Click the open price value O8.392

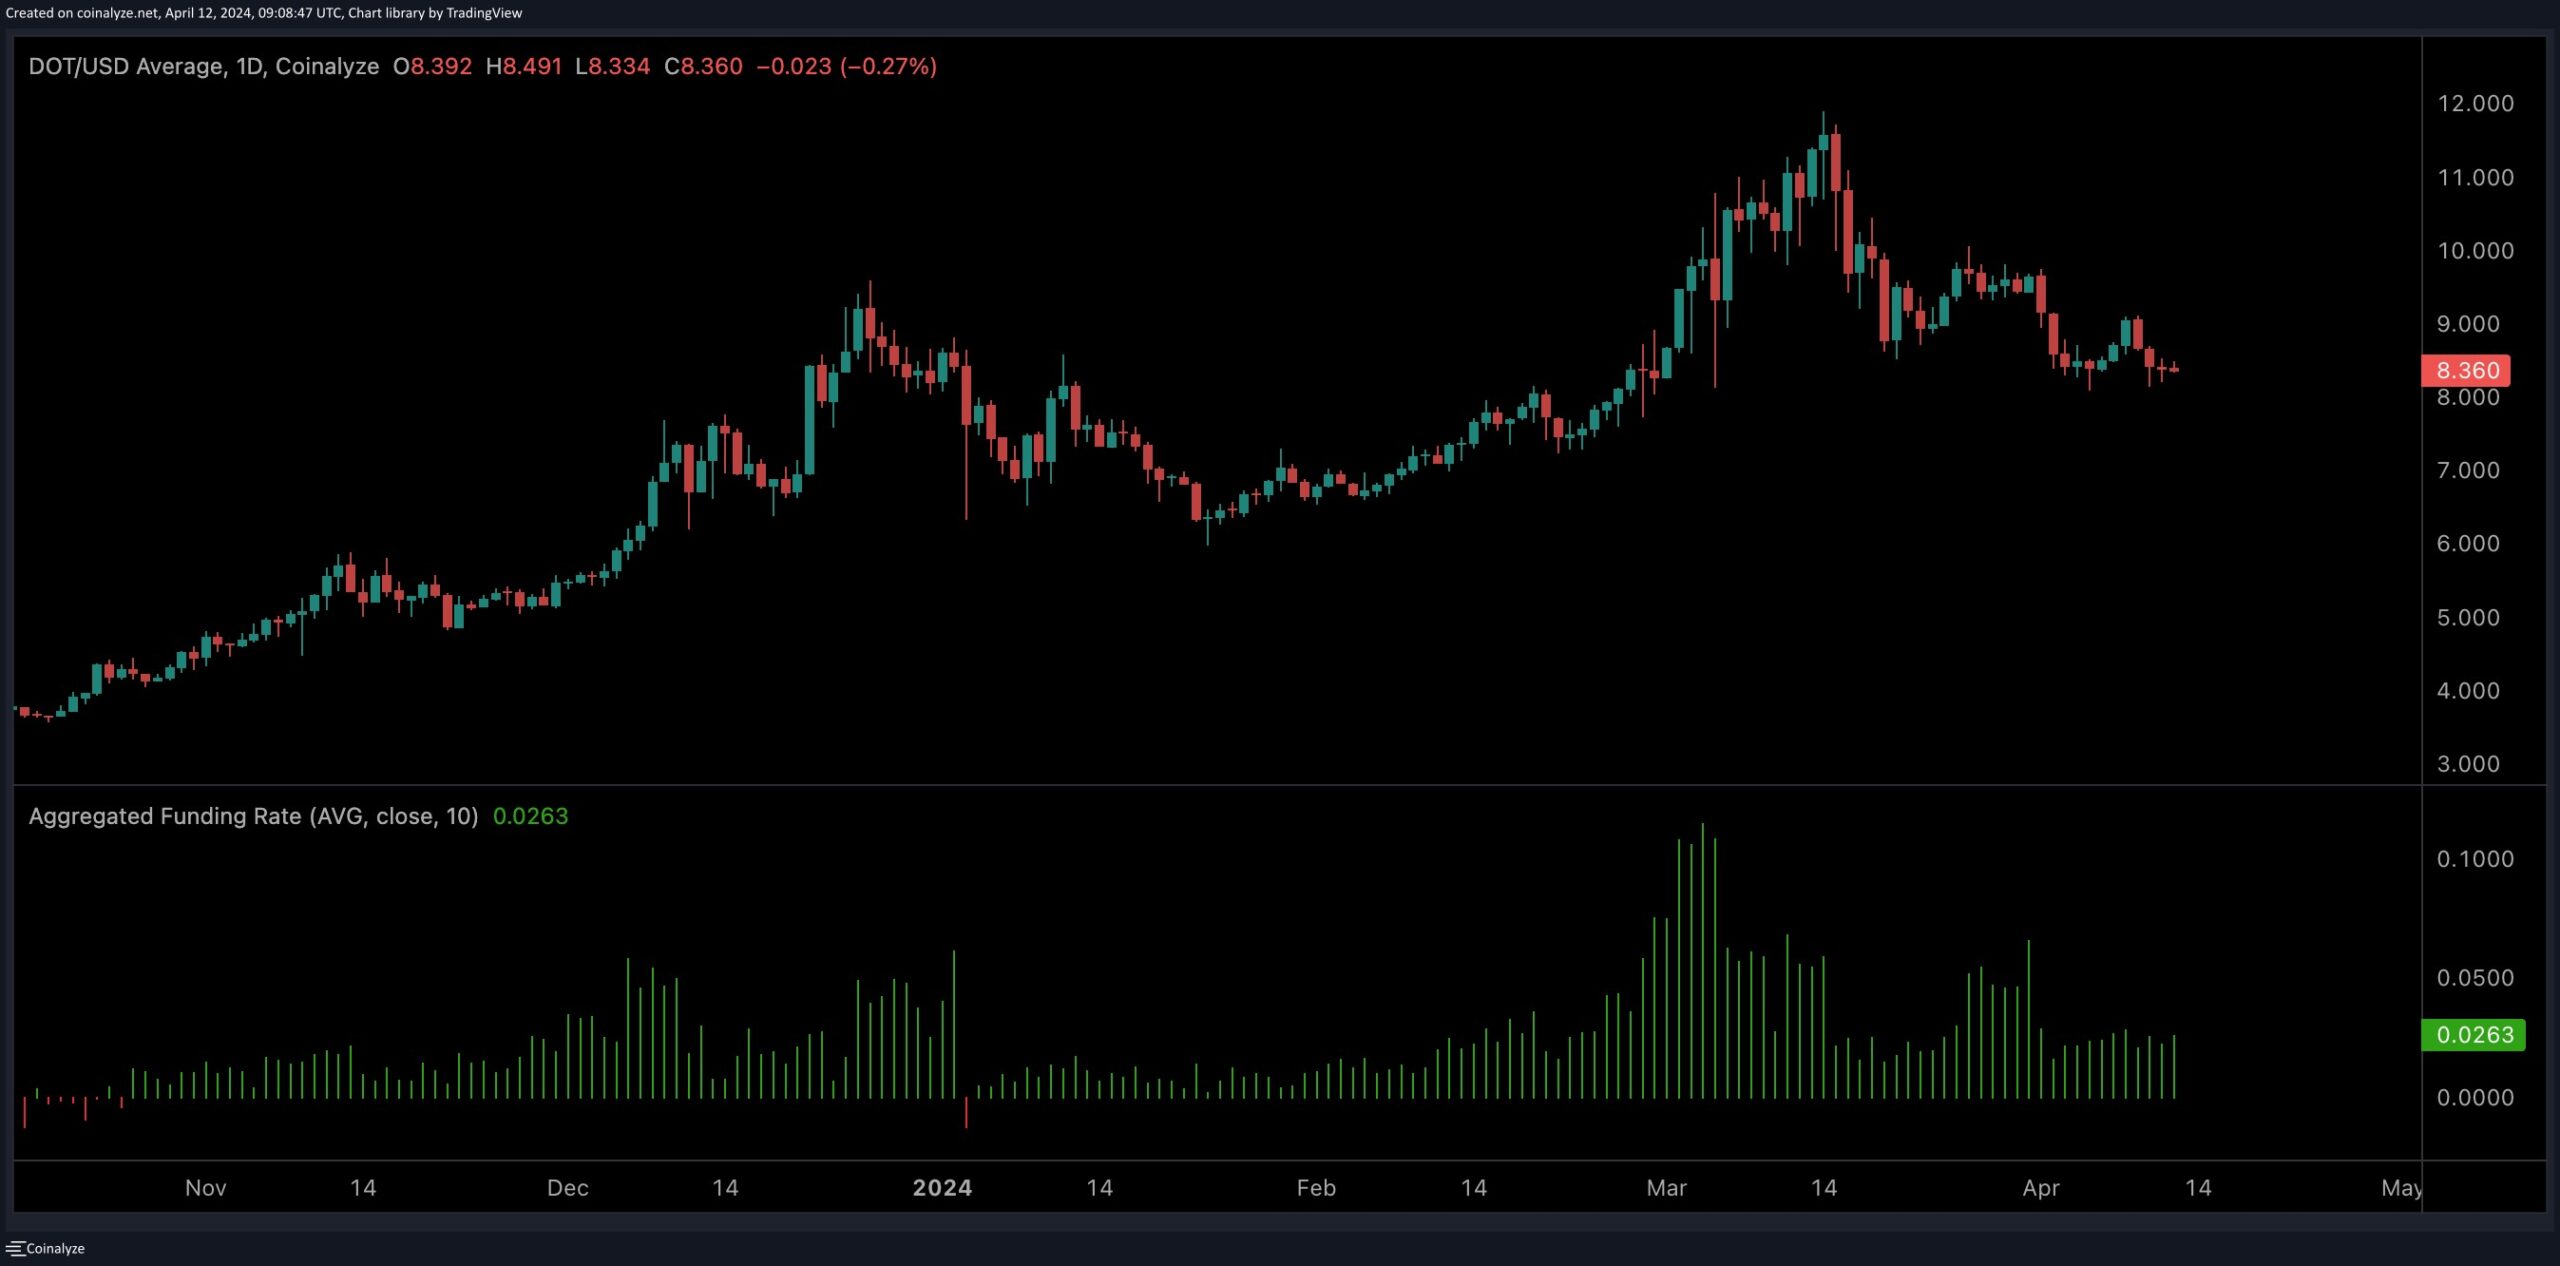[432, 66]
